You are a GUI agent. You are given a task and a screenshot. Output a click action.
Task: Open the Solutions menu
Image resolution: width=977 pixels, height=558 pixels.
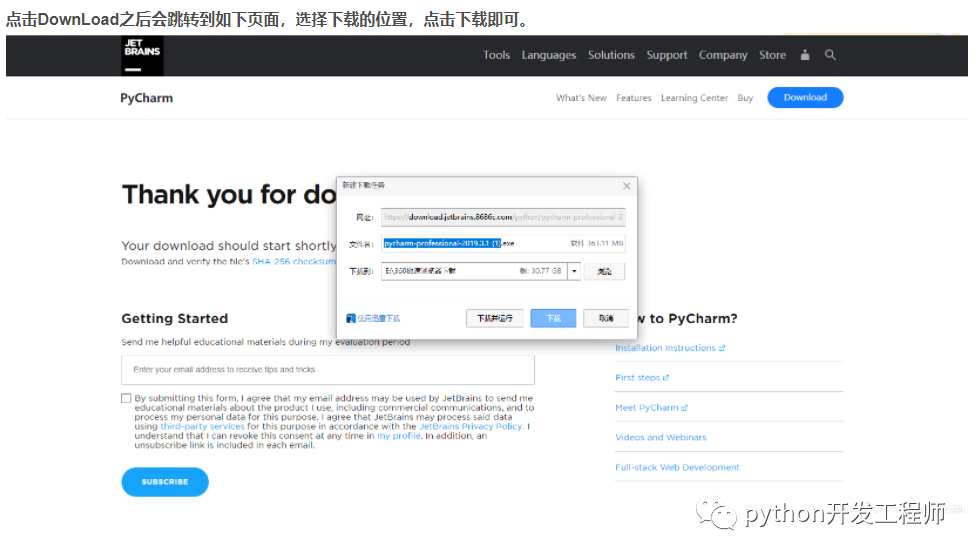(x=611, y=55)
